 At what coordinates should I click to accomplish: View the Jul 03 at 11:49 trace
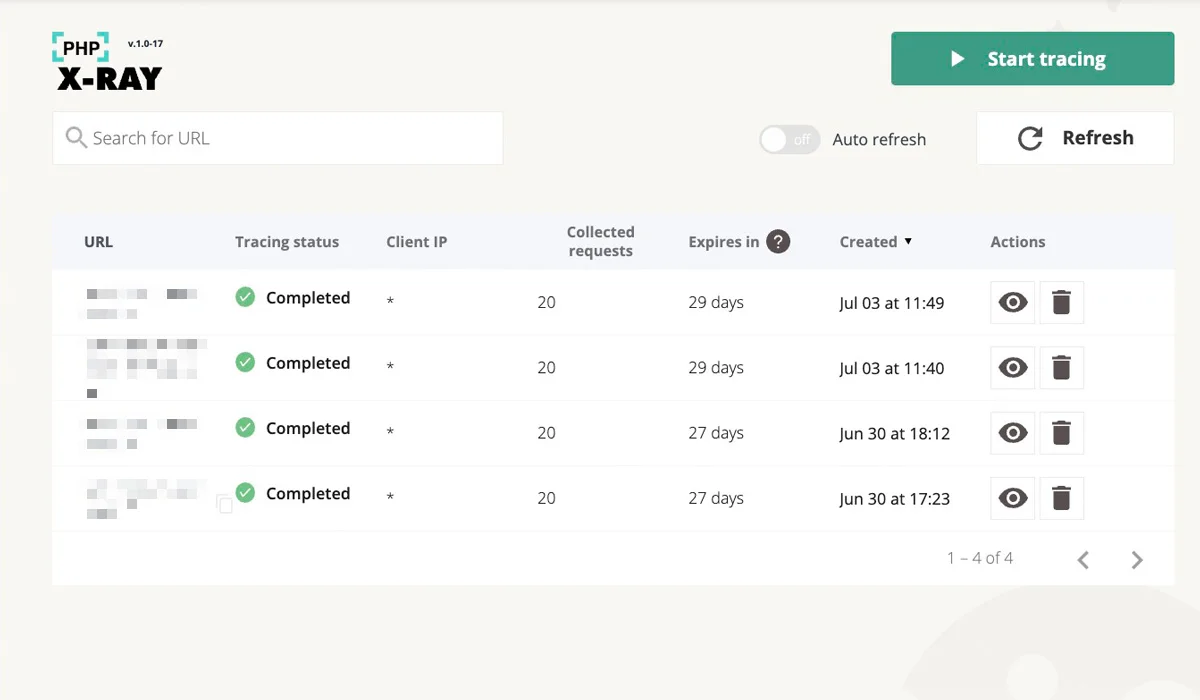tap(1013, 303)
